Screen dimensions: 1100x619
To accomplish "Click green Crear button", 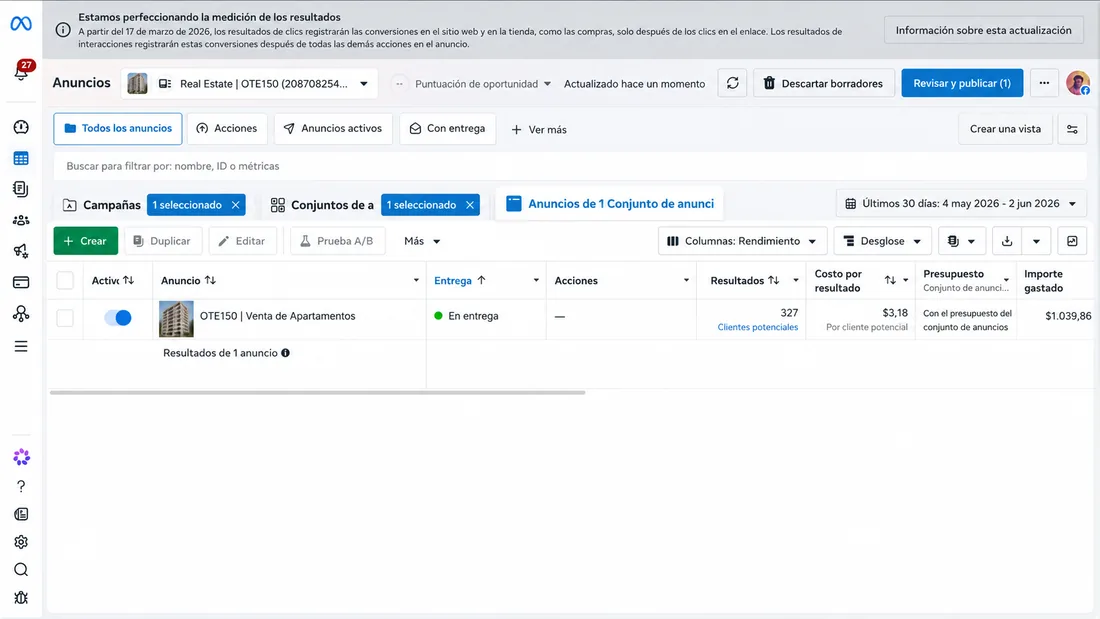I will 86,241.
